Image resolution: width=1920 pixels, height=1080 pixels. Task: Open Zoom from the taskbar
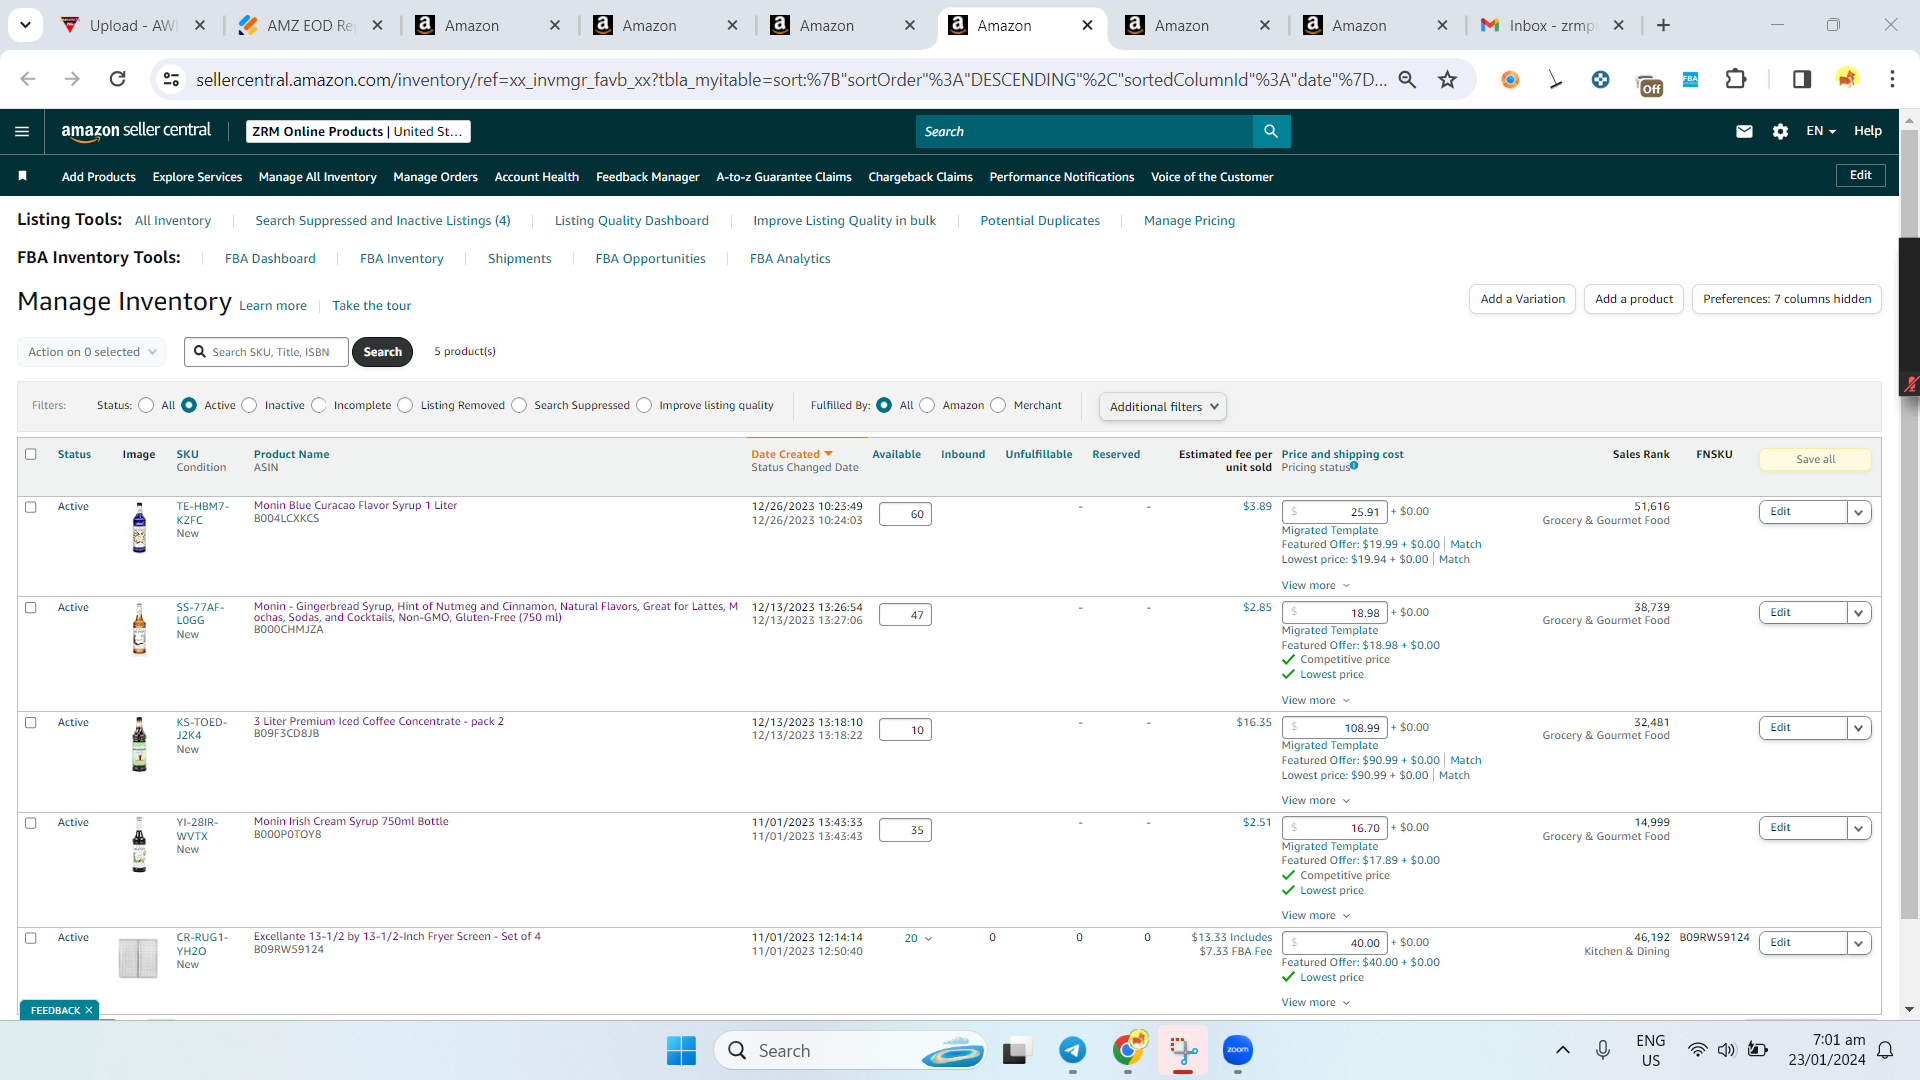[1238, 1051]
